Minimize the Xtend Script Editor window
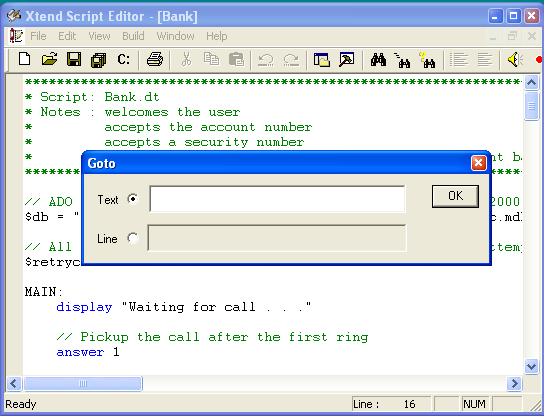Viewport: 548px width, 418px height. coord(495,16)
